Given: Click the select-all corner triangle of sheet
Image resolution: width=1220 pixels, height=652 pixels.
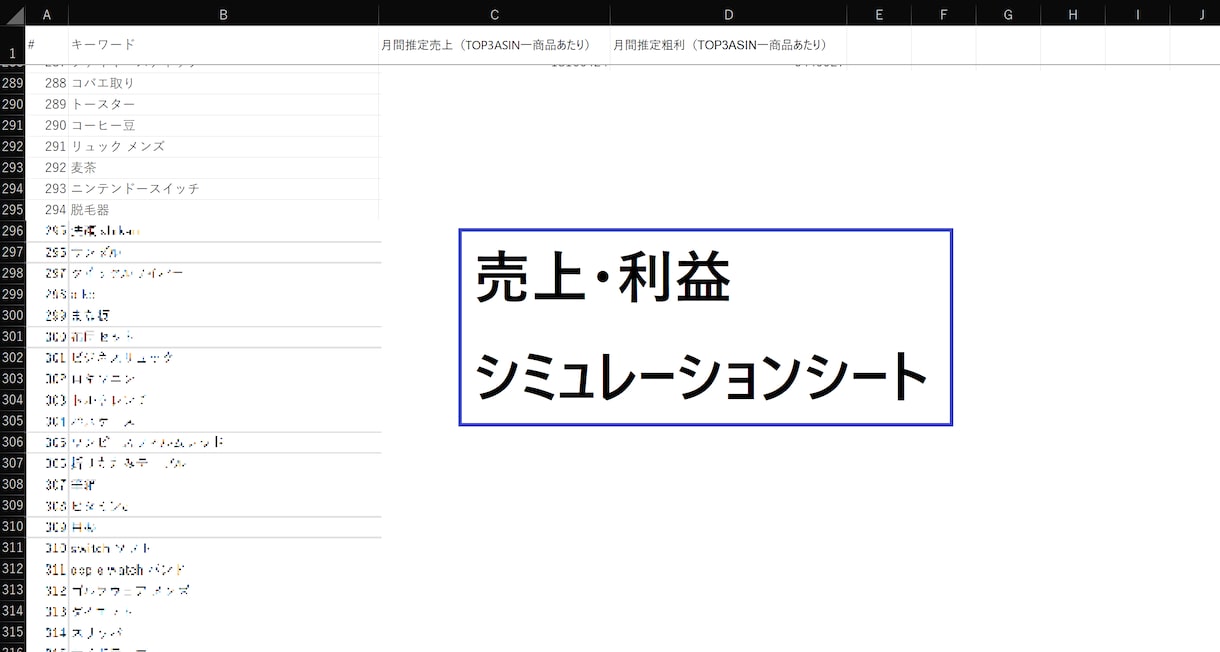Looking at the screenshot, I should tap(13, 15).
